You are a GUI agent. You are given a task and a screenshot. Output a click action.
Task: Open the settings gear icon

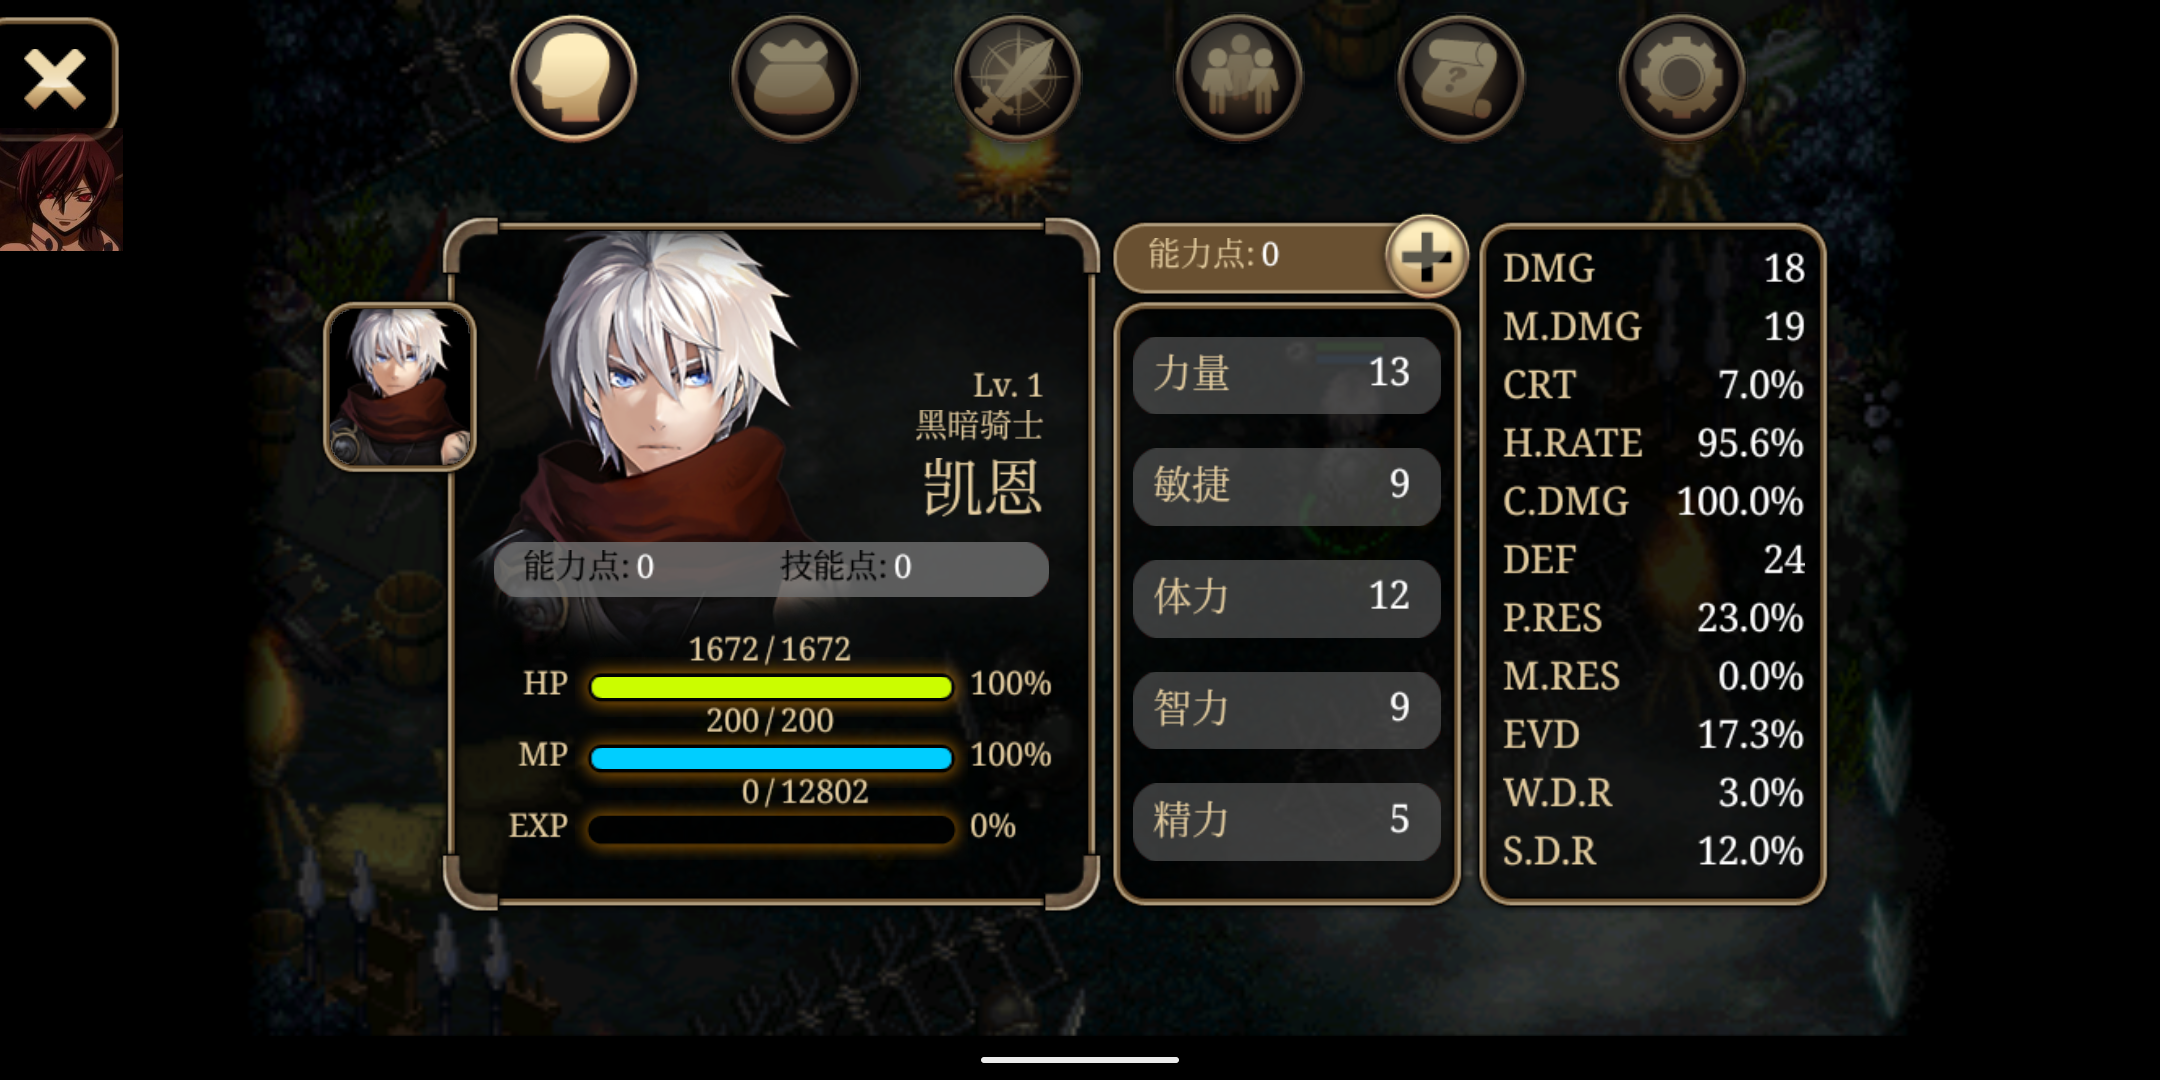(x=1682, y=78)
